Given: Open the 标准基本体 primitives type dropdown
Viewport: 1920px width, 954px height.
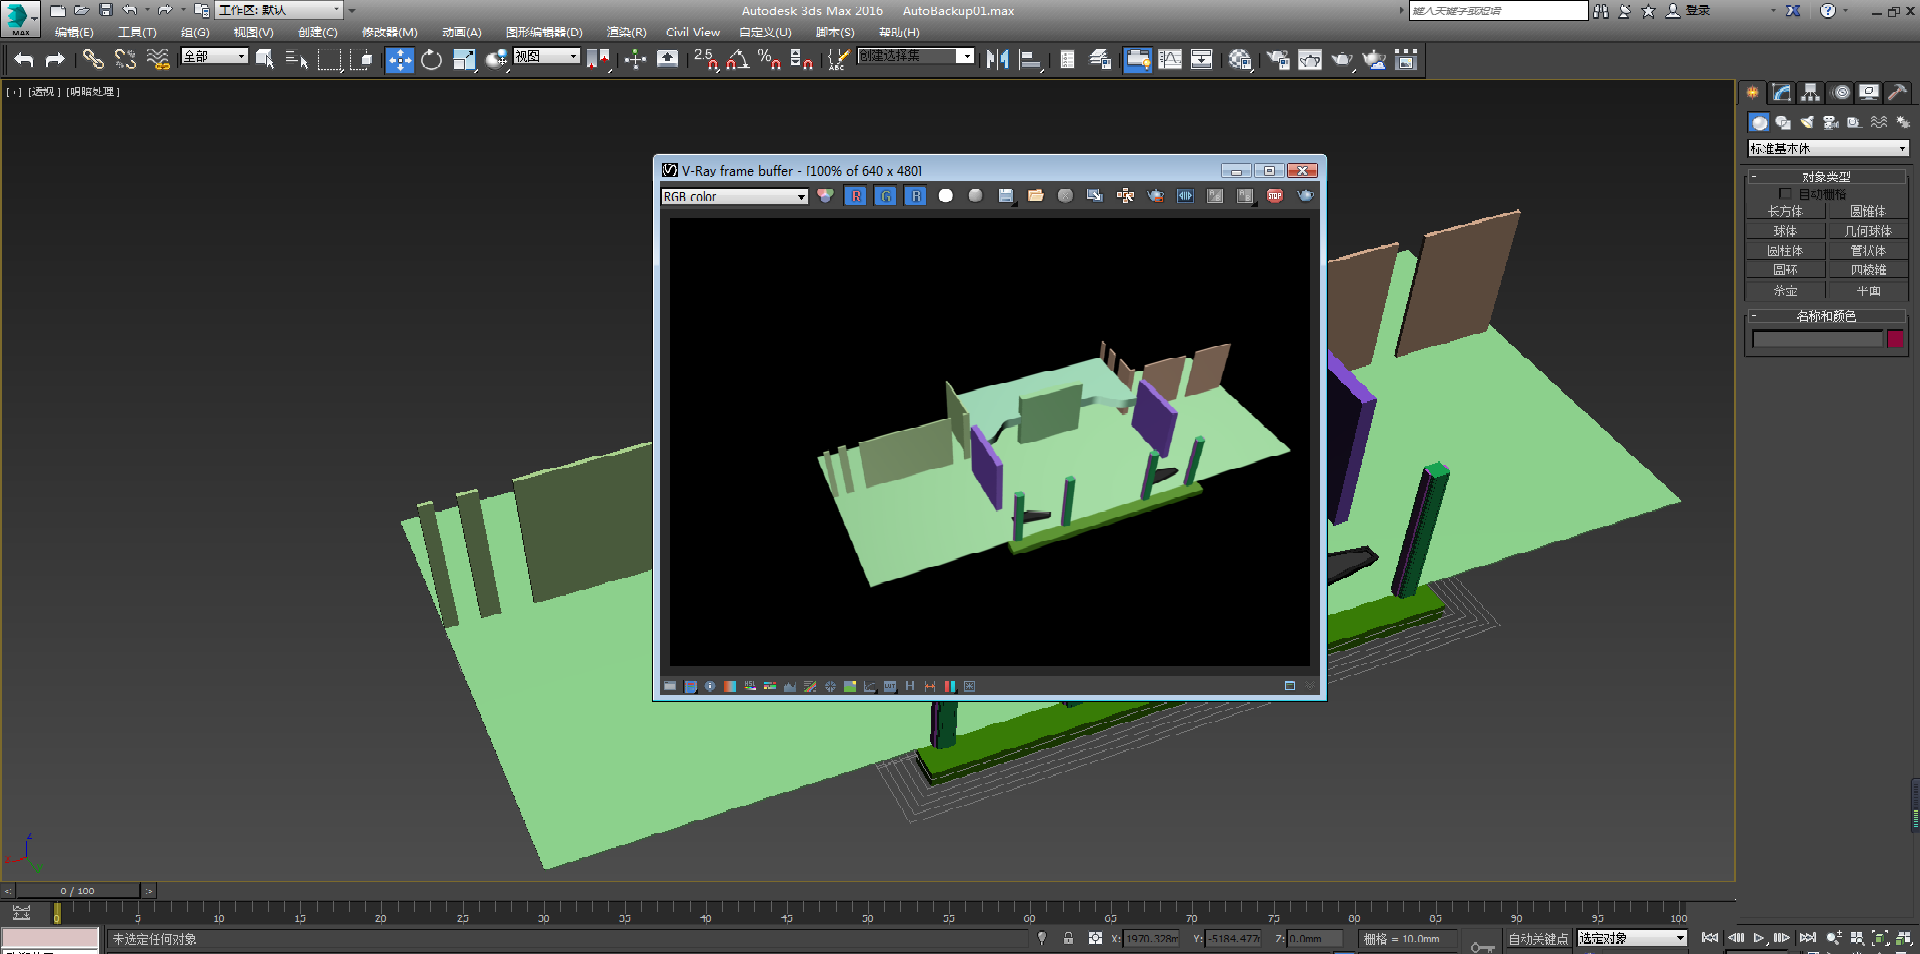Looking at the screenshot, I should coord(1827,148).
